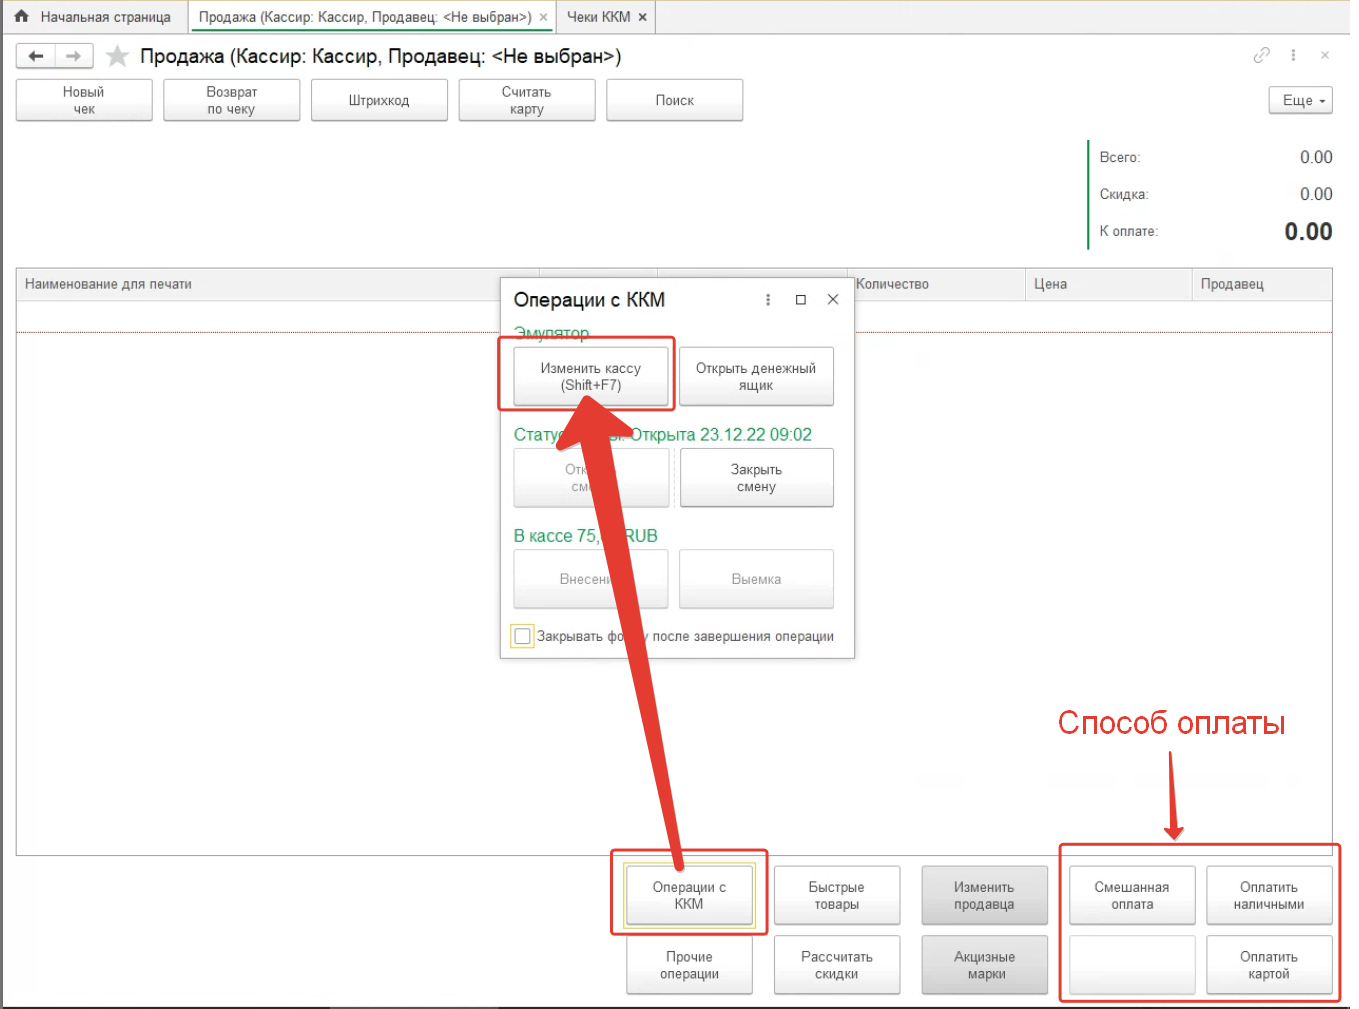The width and height of the screenshot is (1359, 1009).
Task: Expand the Еще dropdown menu
Action: point(1300,101)
